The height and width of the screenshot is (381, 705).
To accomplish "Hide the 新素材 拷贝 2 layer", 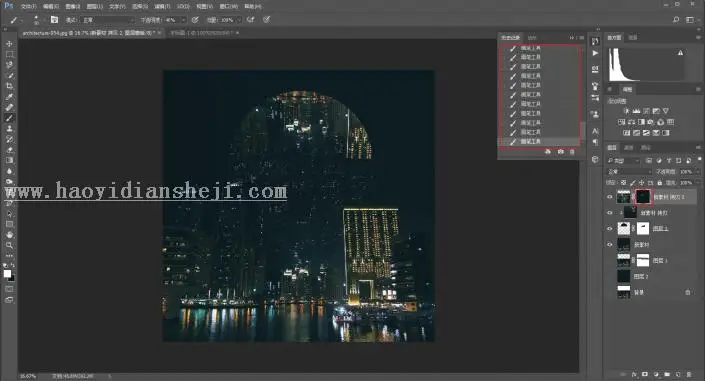I will click(x=610, y=197).
